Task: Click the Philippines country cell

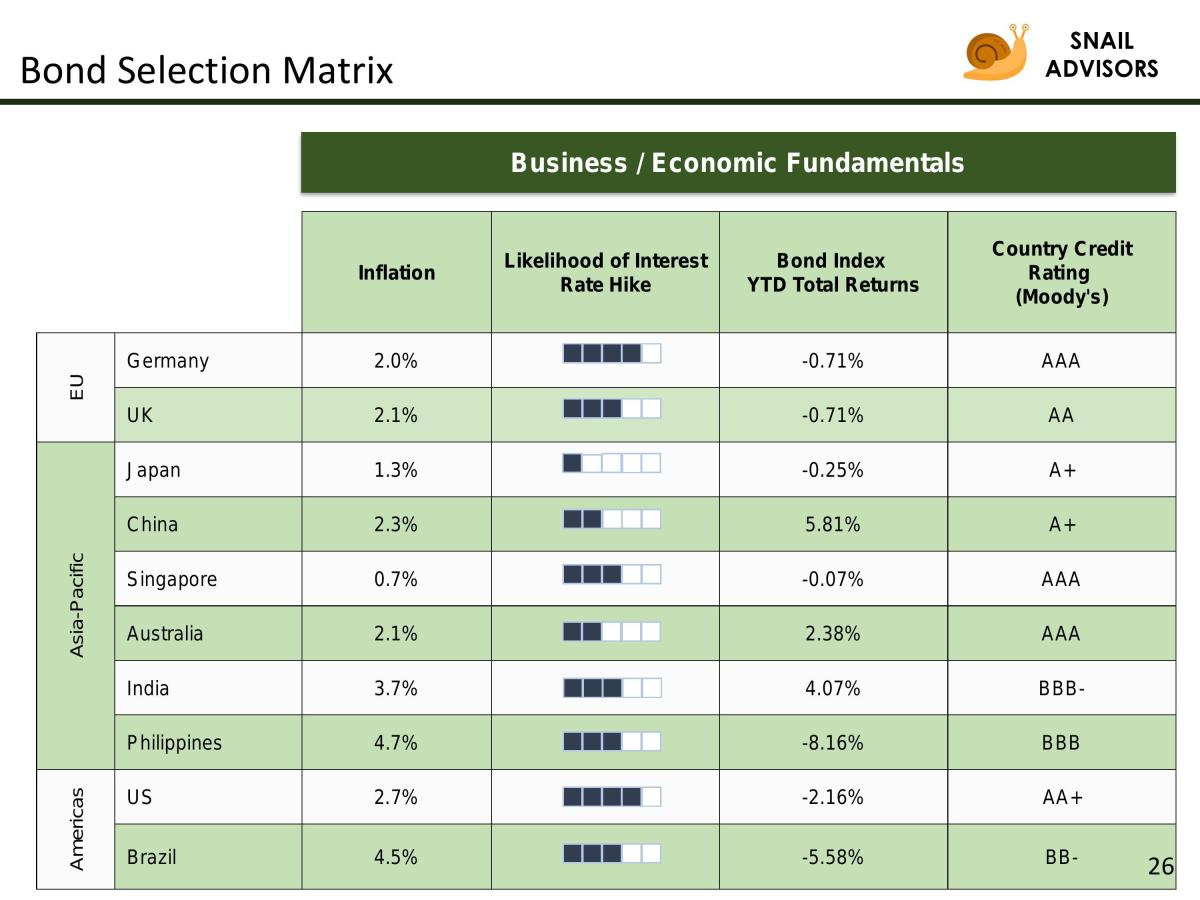Action: point(208,742)
